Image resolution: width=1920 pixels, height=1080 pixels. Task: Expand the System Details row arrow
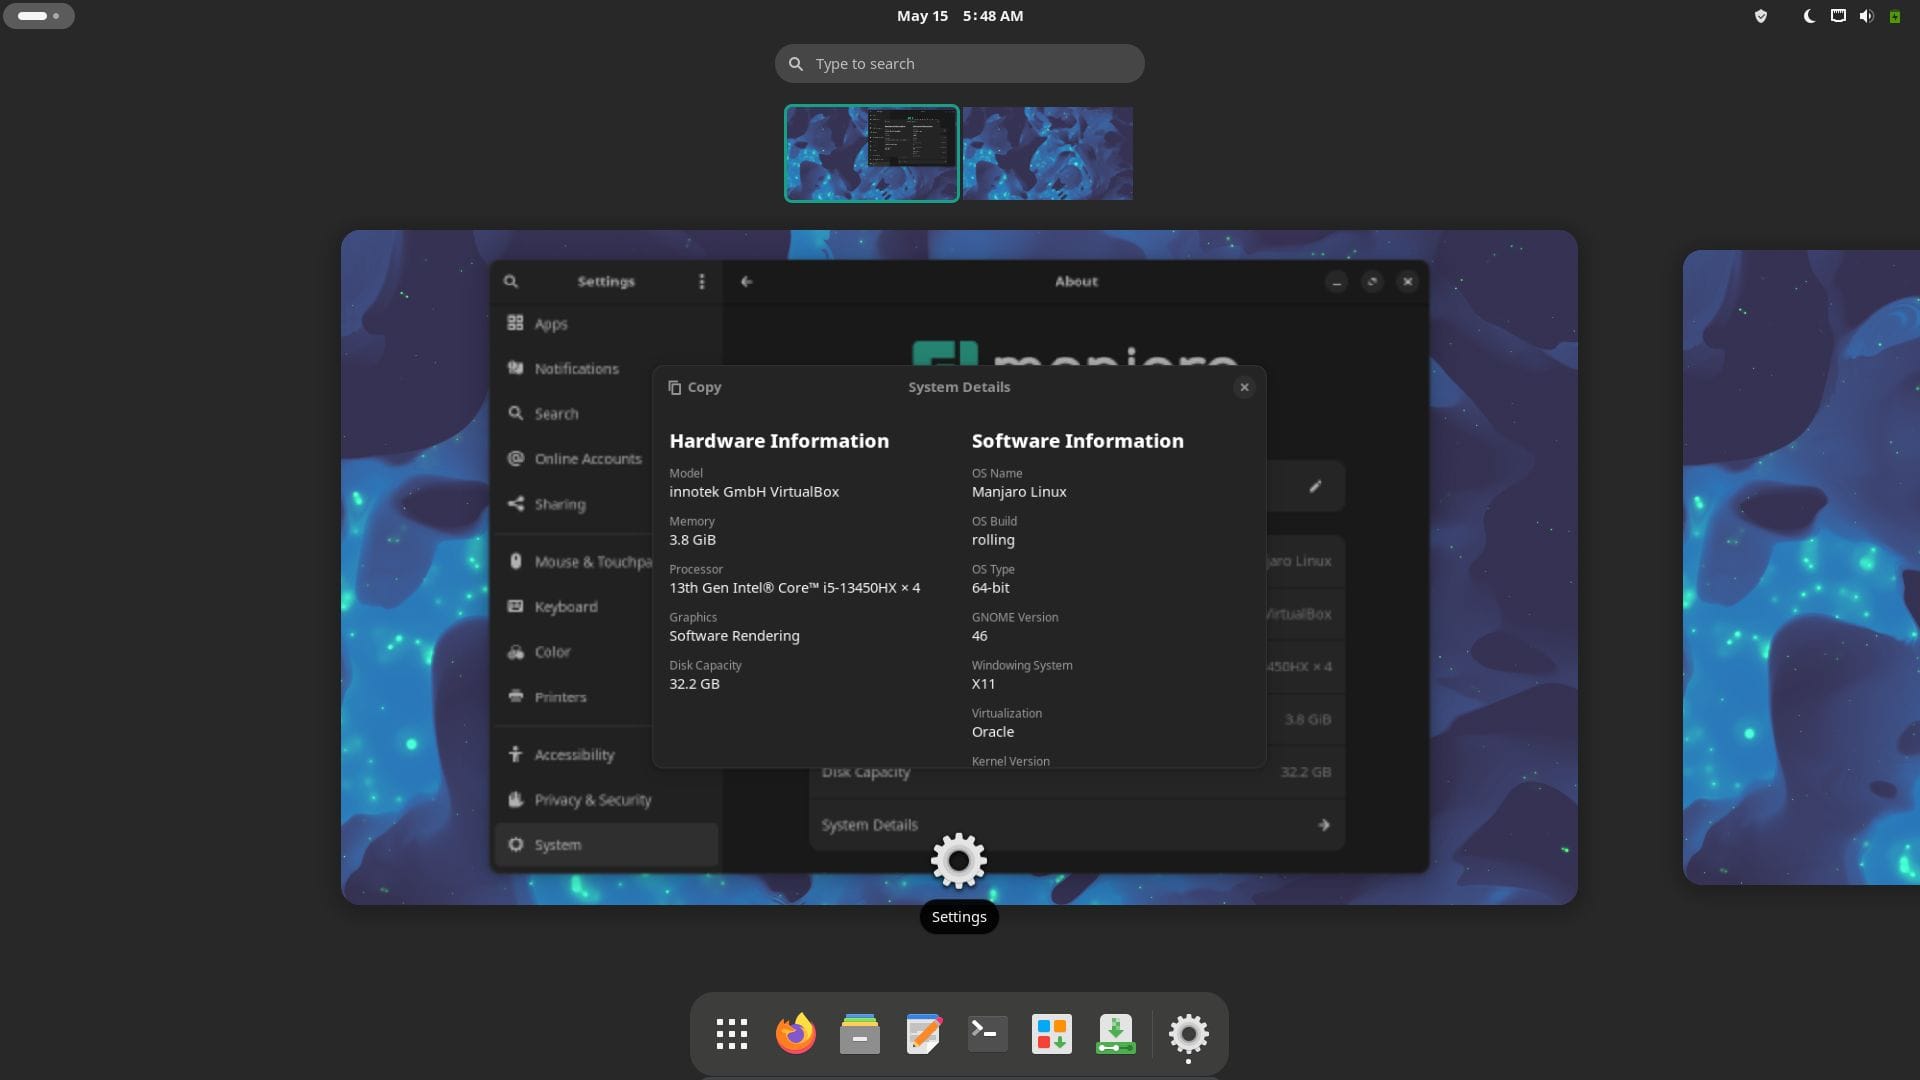1323,824
